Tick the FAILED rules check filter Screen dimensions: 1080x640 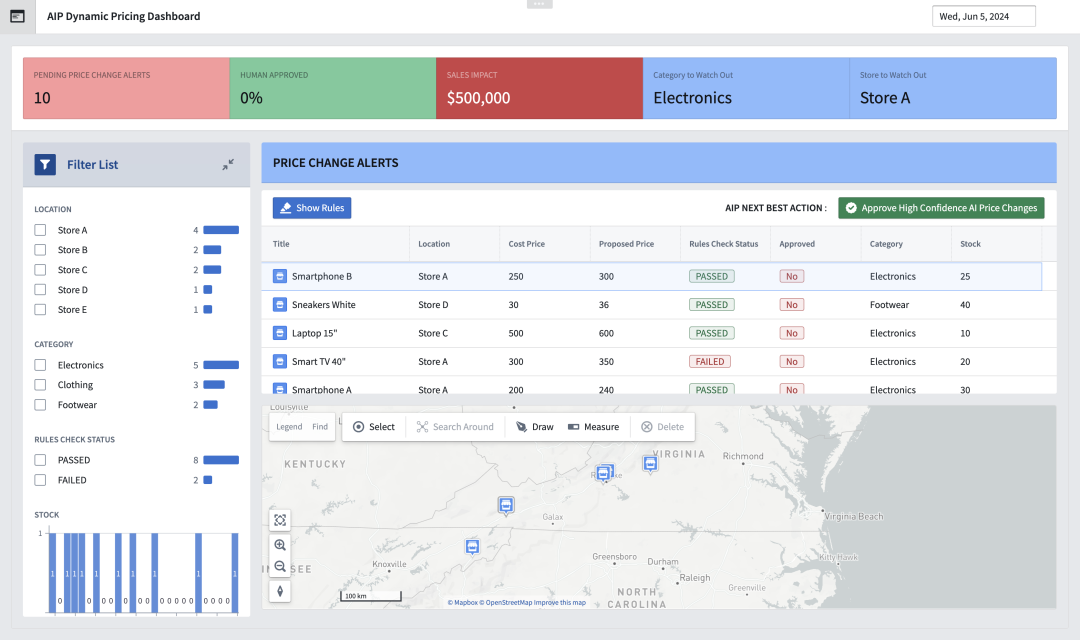click(x=40, y=480)
